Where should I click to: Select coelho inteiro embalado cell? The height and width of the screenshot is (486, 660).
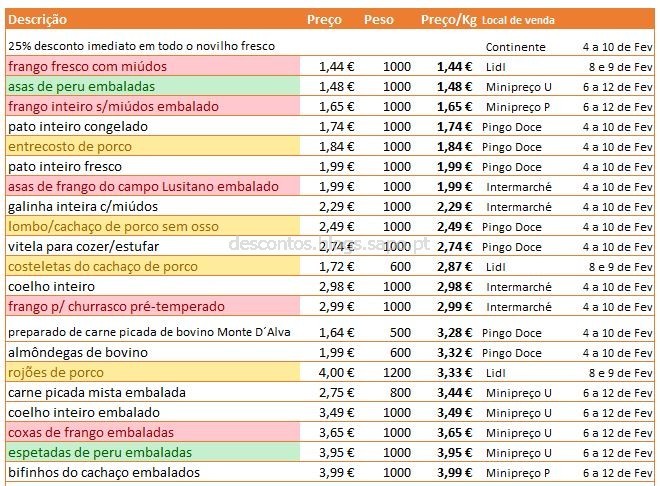[153, 412]
